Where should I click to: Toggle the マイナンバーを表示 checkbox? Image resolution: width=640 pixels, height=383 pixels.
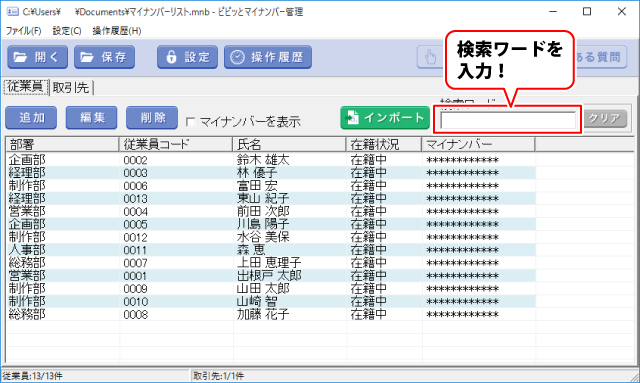click(x=190, y=122)
